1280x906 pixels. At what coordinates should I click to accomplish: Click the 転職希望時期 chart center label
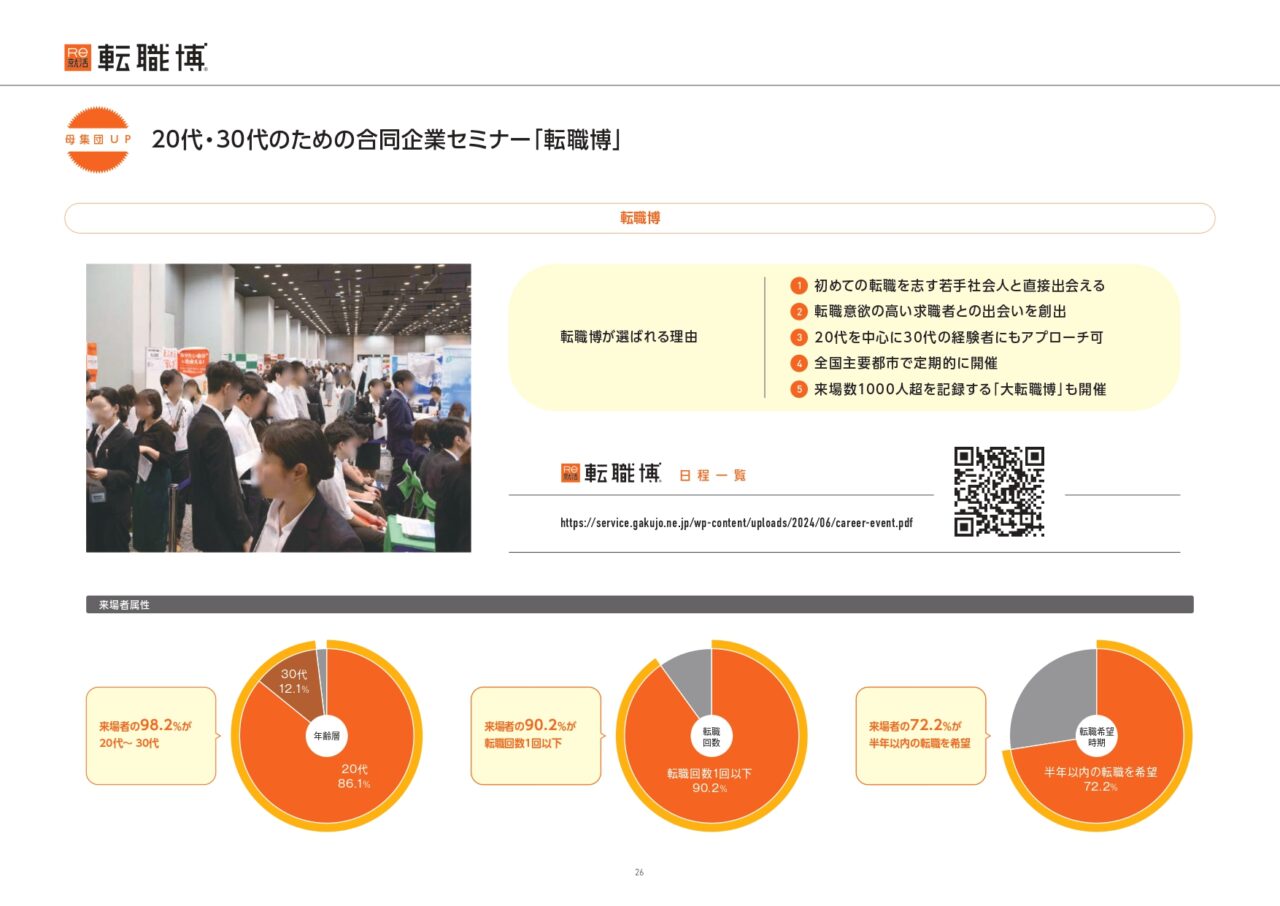pyautogui.click(x=1097, y=737)
